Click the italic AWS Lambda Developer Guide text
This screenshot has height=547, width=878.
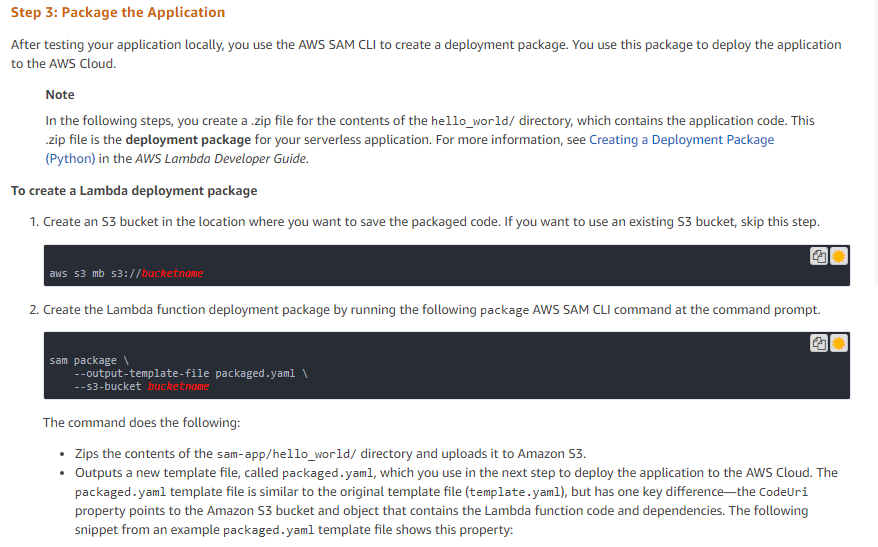[221, 159]
